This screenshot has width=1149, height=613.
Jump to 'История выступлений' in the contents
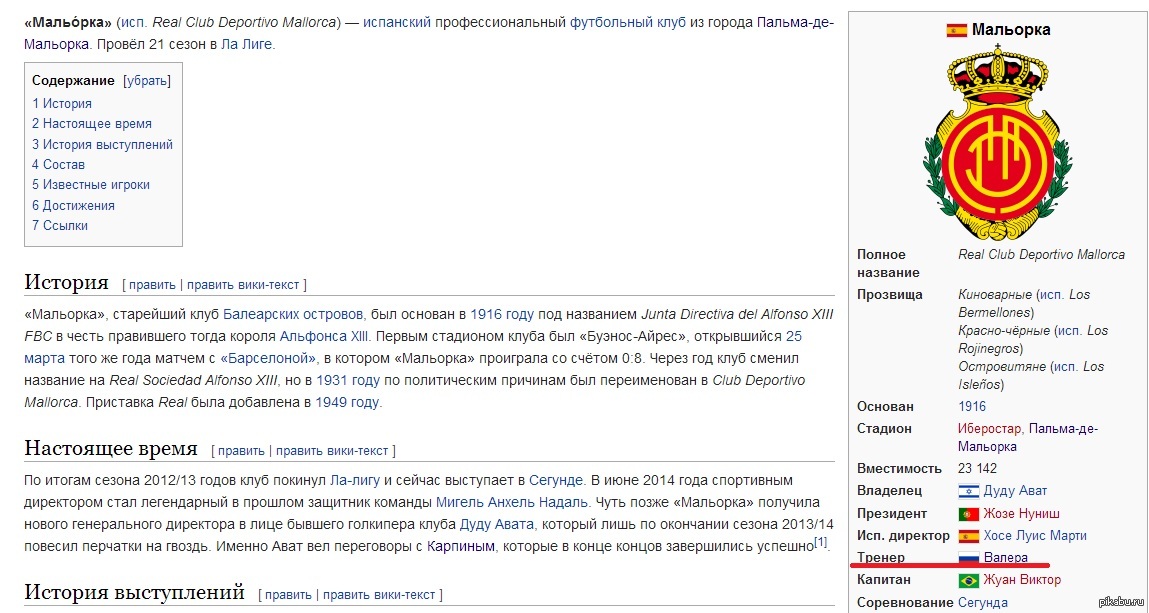pyautogui.click(x=102, y=144)
